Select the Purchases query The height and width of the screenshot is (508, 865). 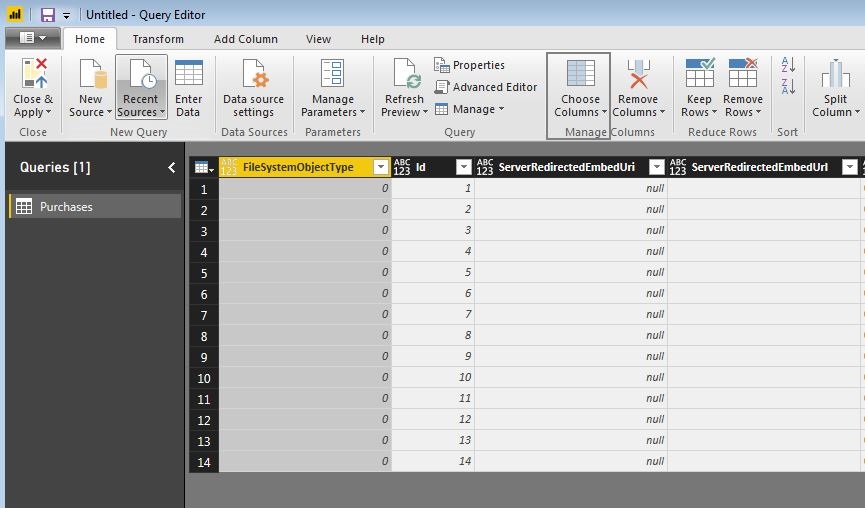pyautogui.click(x=66, y=207)
